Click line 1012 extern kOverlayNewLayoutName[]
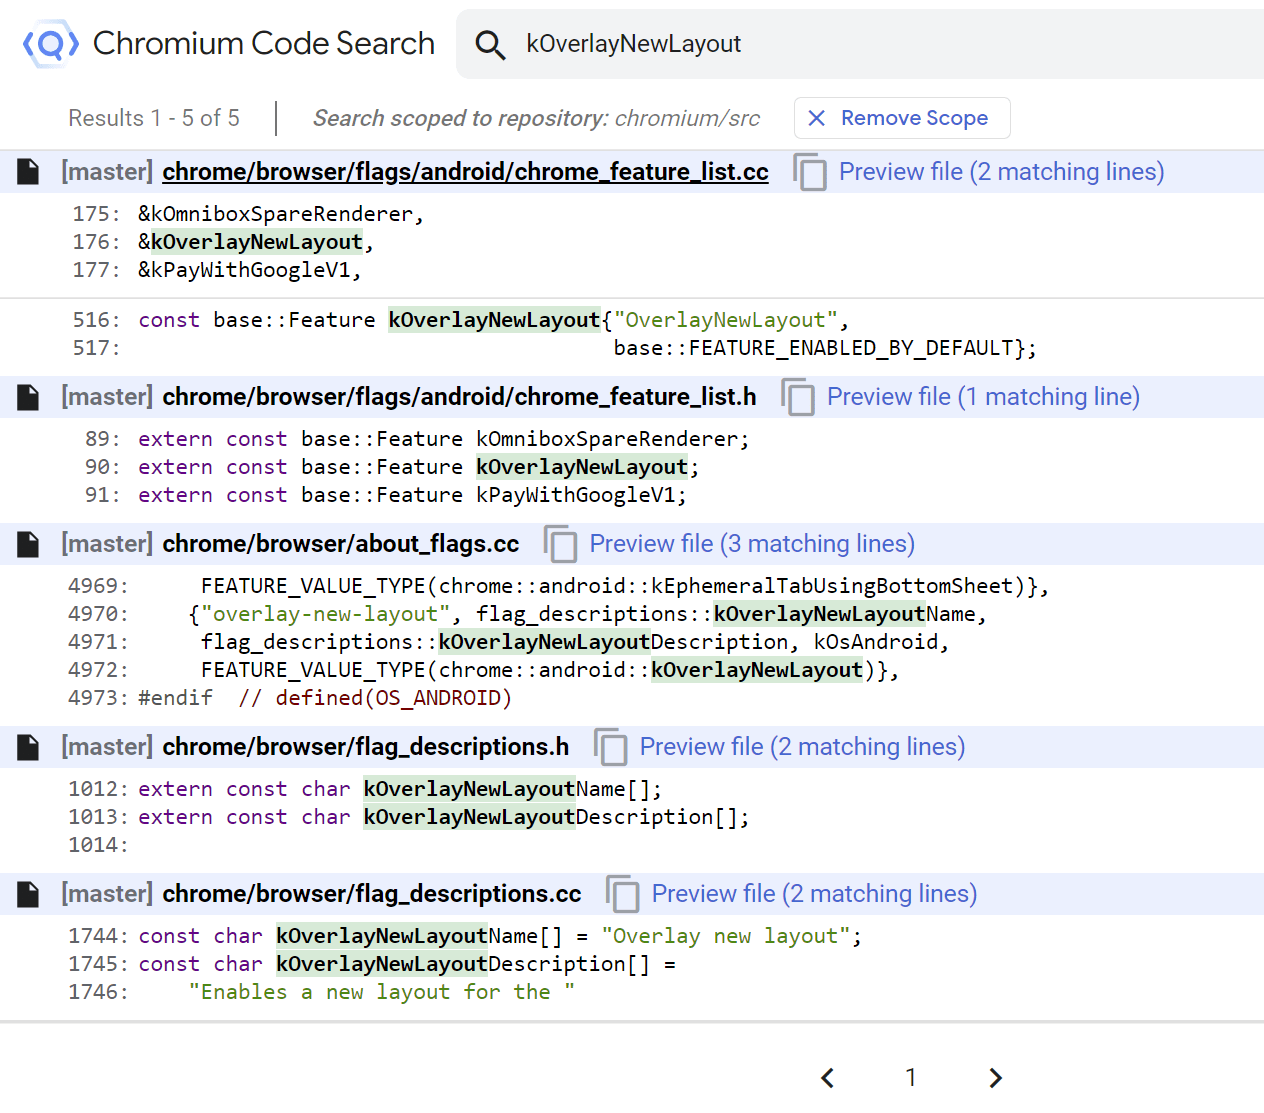1264x1113 pixels. click(400, 789)
